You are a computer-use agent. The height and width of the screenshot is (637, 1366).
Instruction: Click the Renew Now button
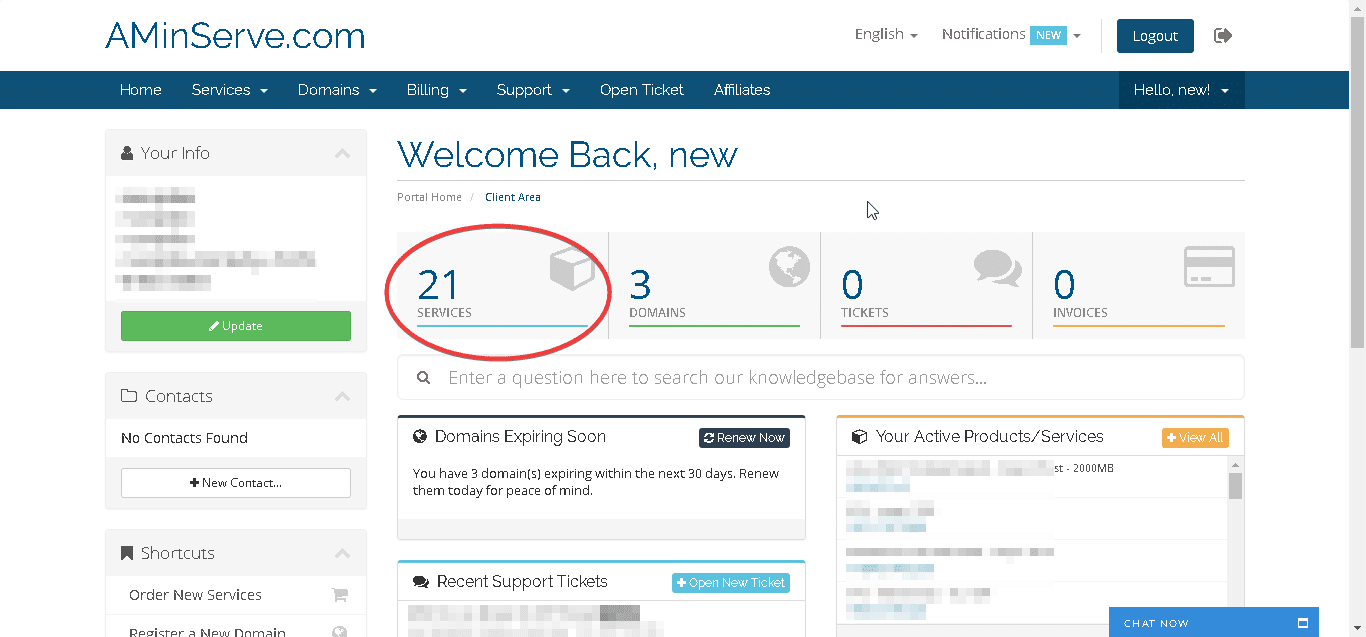pos(744,438)
